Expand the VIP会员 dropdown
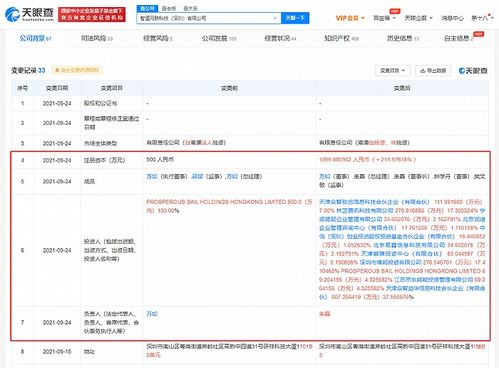499x368 pixels. (x=350, y=18)
